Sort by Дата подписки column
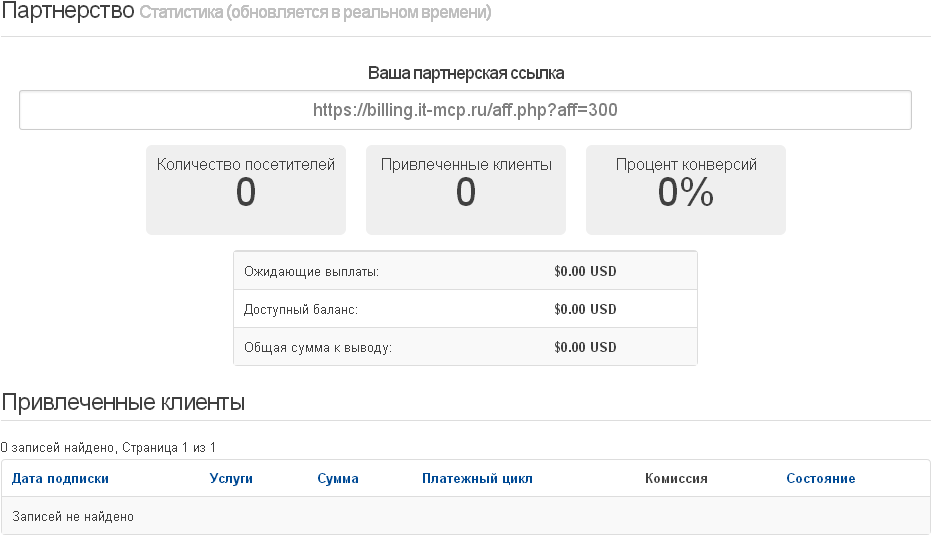 tap(60, 478)
